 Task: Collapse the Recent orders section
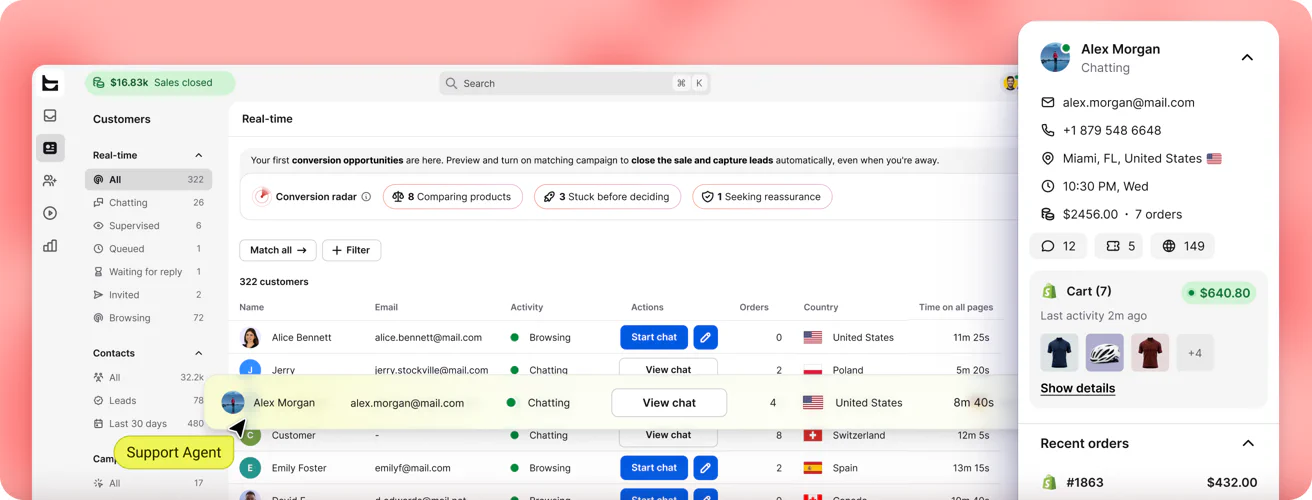(1248, 443)
